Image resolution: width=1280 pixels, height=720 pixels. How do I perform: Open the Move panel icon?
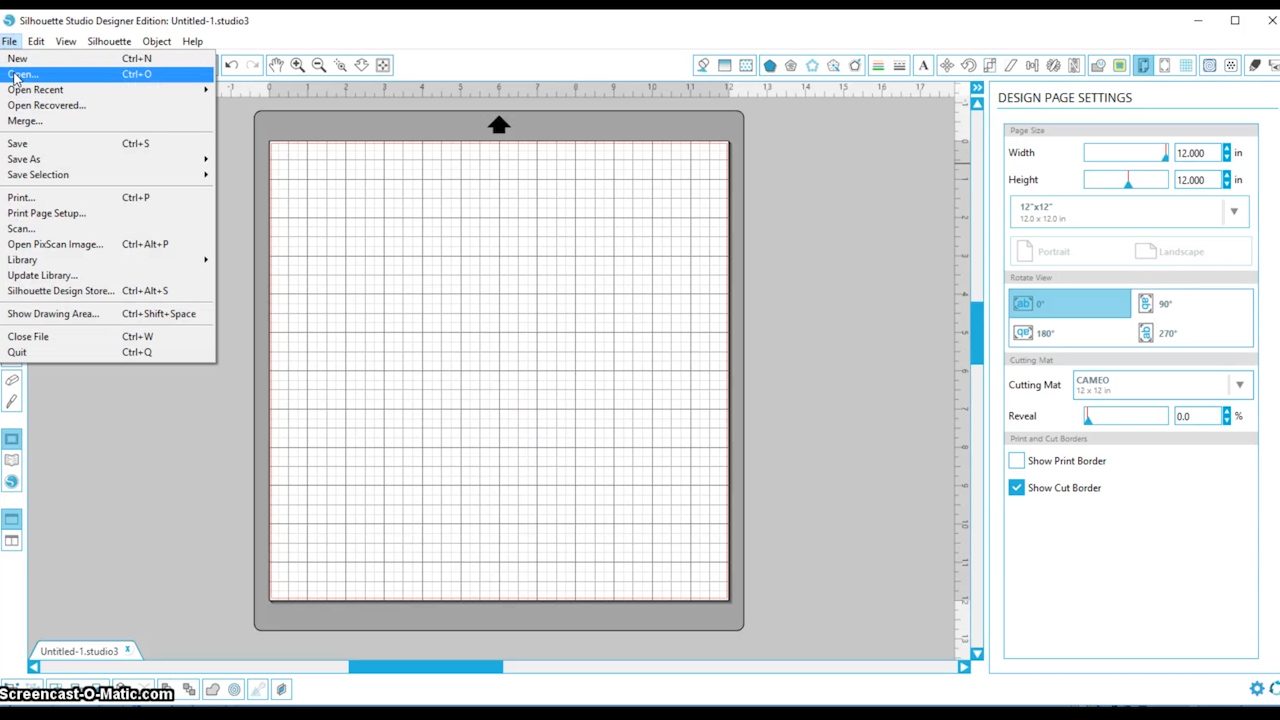click(x=946, y=66)
